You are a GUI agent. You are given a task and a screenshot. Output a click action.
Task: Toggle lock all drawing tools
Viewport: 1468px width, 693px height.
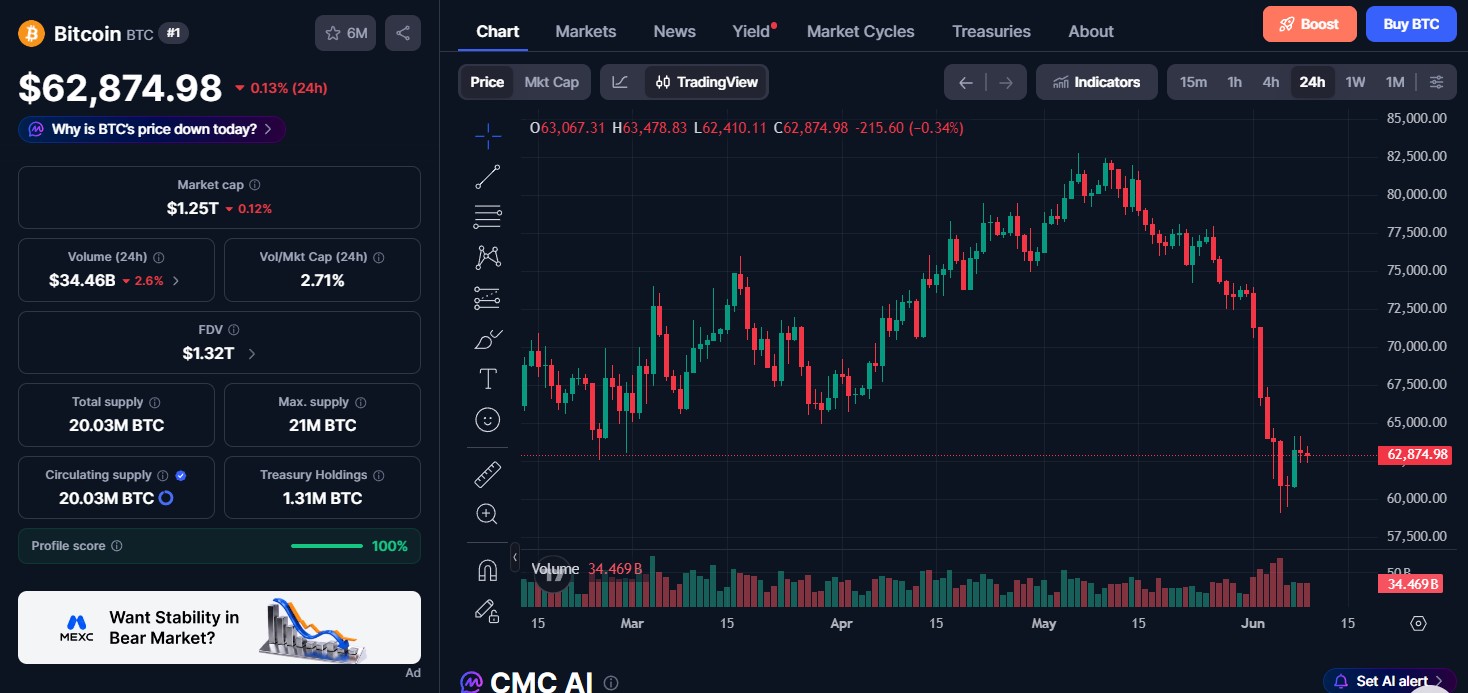click(x=488, y=610)
